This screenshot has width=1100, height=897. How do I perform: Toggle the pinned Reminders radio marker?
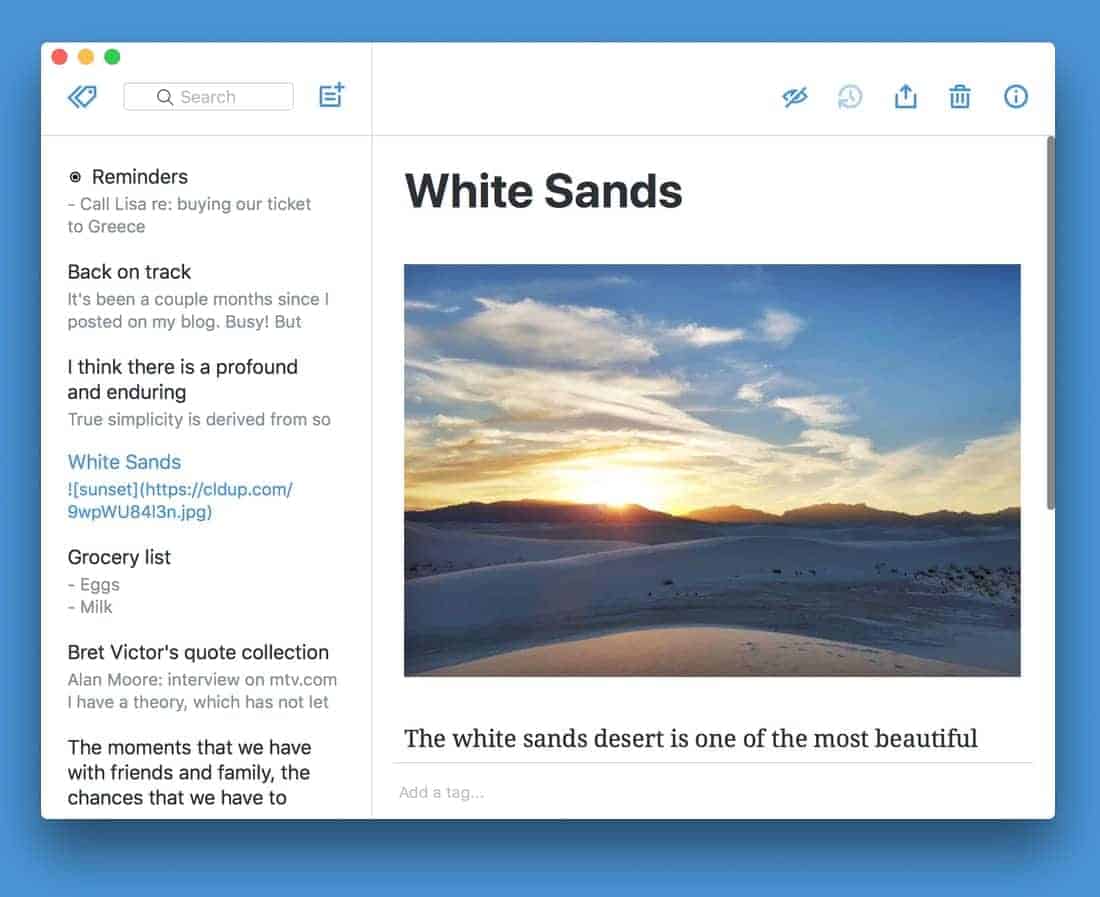(x=75, y=178)
